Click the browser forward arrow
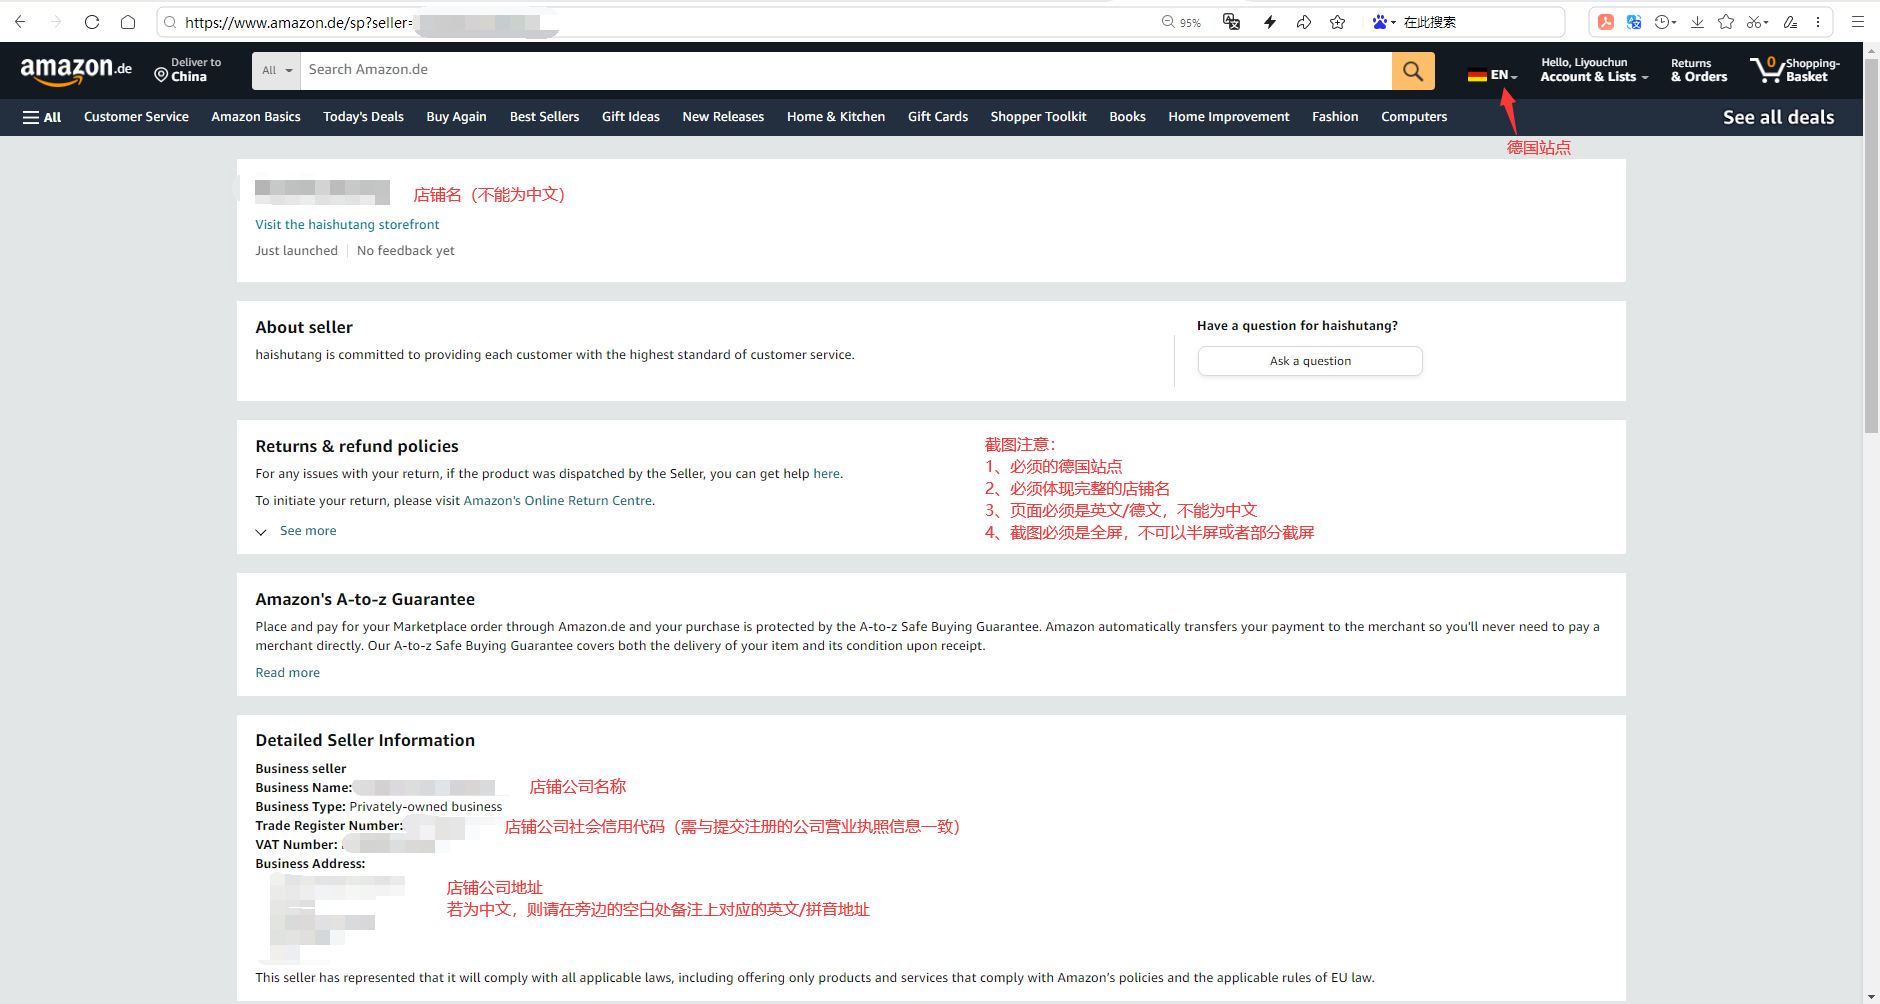 click(x=56, y=21)
